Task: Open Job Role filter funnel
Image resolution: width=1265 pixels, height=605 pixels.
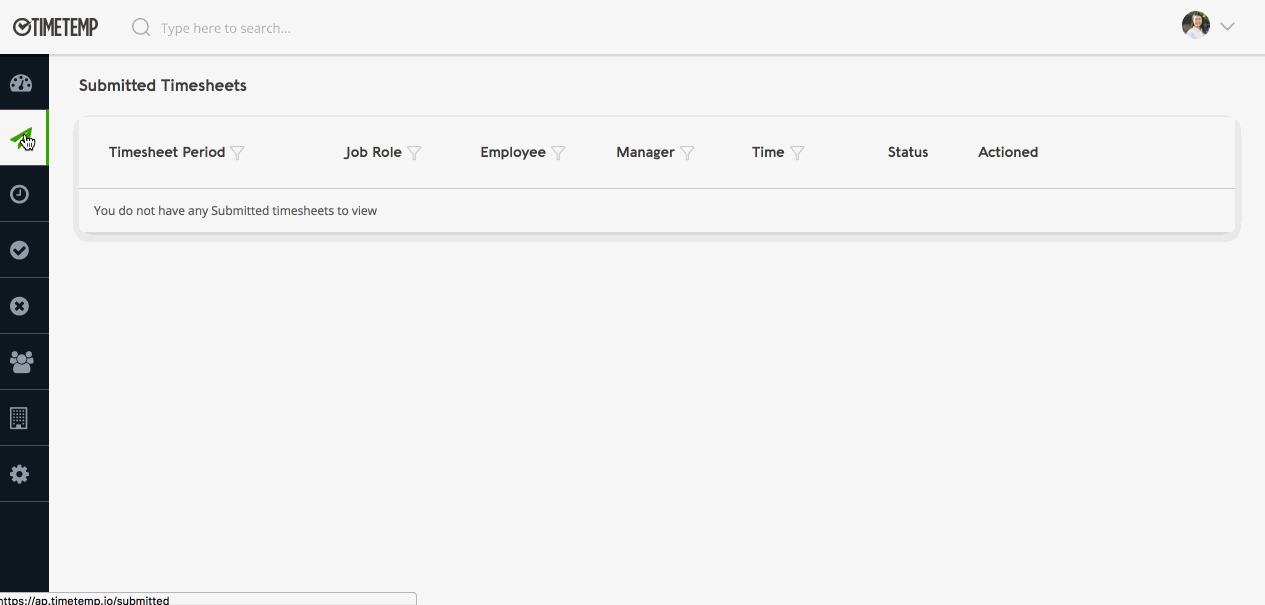Action: pyautogui.click(x=414, y=153)
